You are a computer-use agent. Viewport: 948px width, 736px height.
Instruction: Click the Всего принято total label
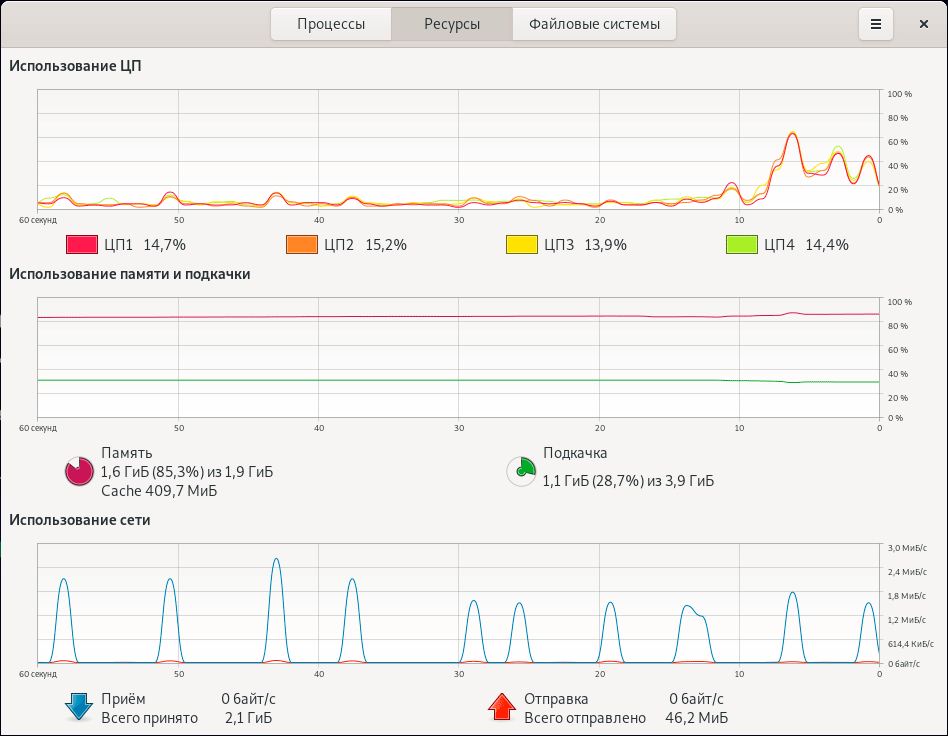coord(149,718)
